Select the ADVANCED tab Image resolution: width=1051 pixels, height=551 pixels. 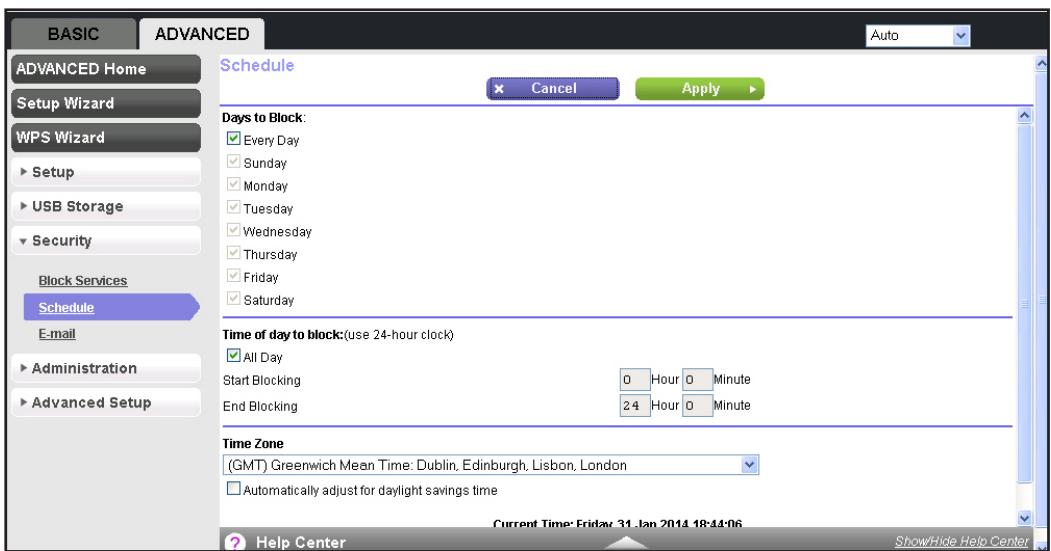[x=202, y=34]
